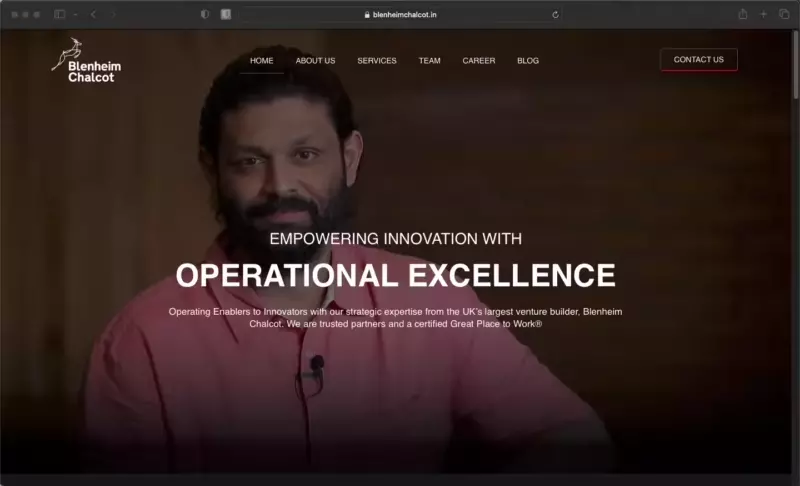
Task: Open the About Us page
Action: tap(315, 60)
